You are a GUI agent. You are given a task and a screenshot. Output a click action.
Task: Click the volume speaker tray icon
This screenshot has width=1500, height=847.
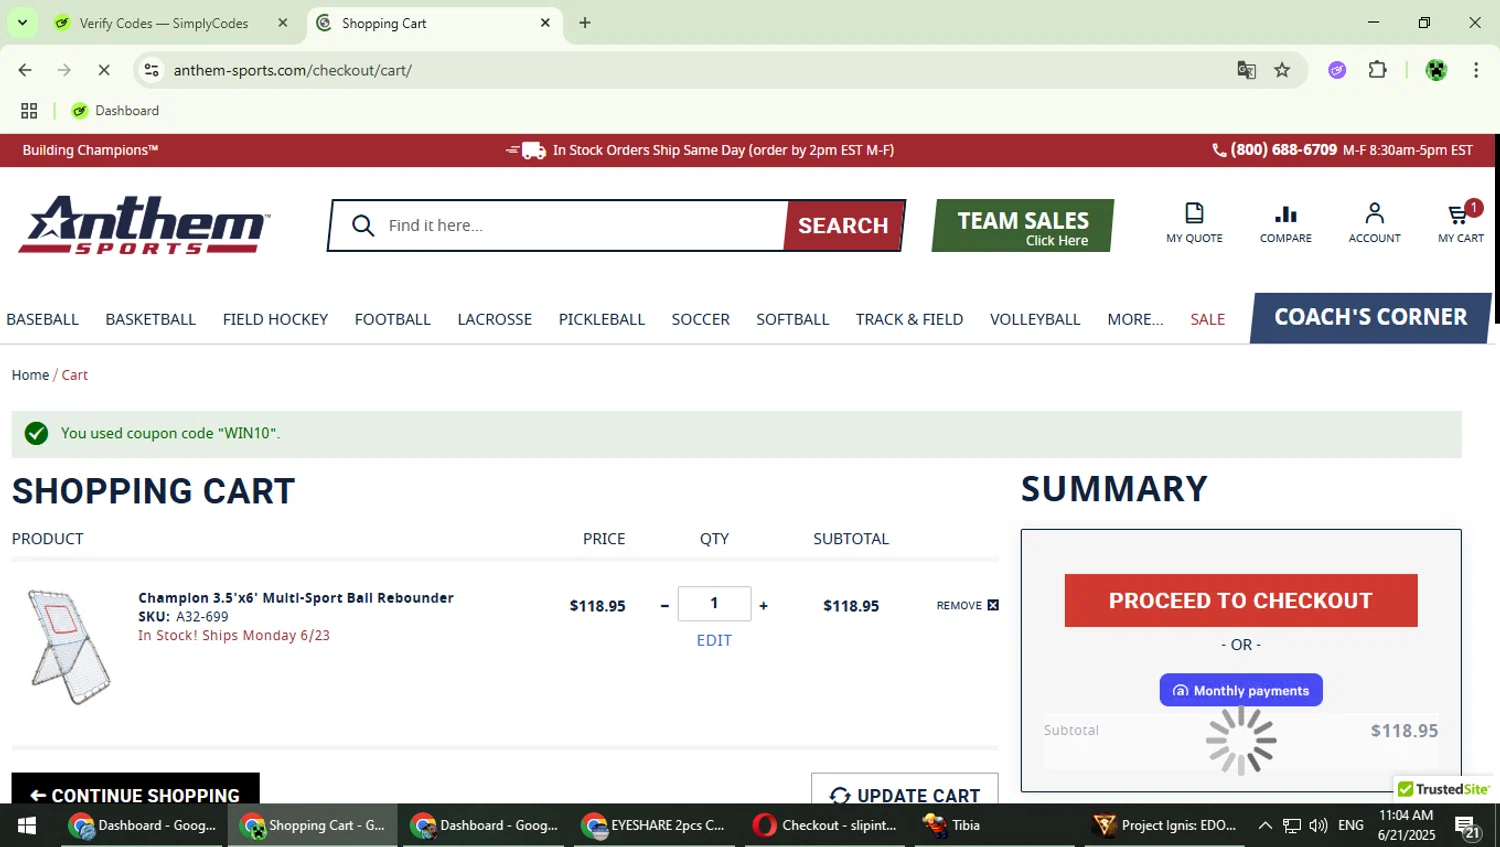click(x=1318, y=825)
